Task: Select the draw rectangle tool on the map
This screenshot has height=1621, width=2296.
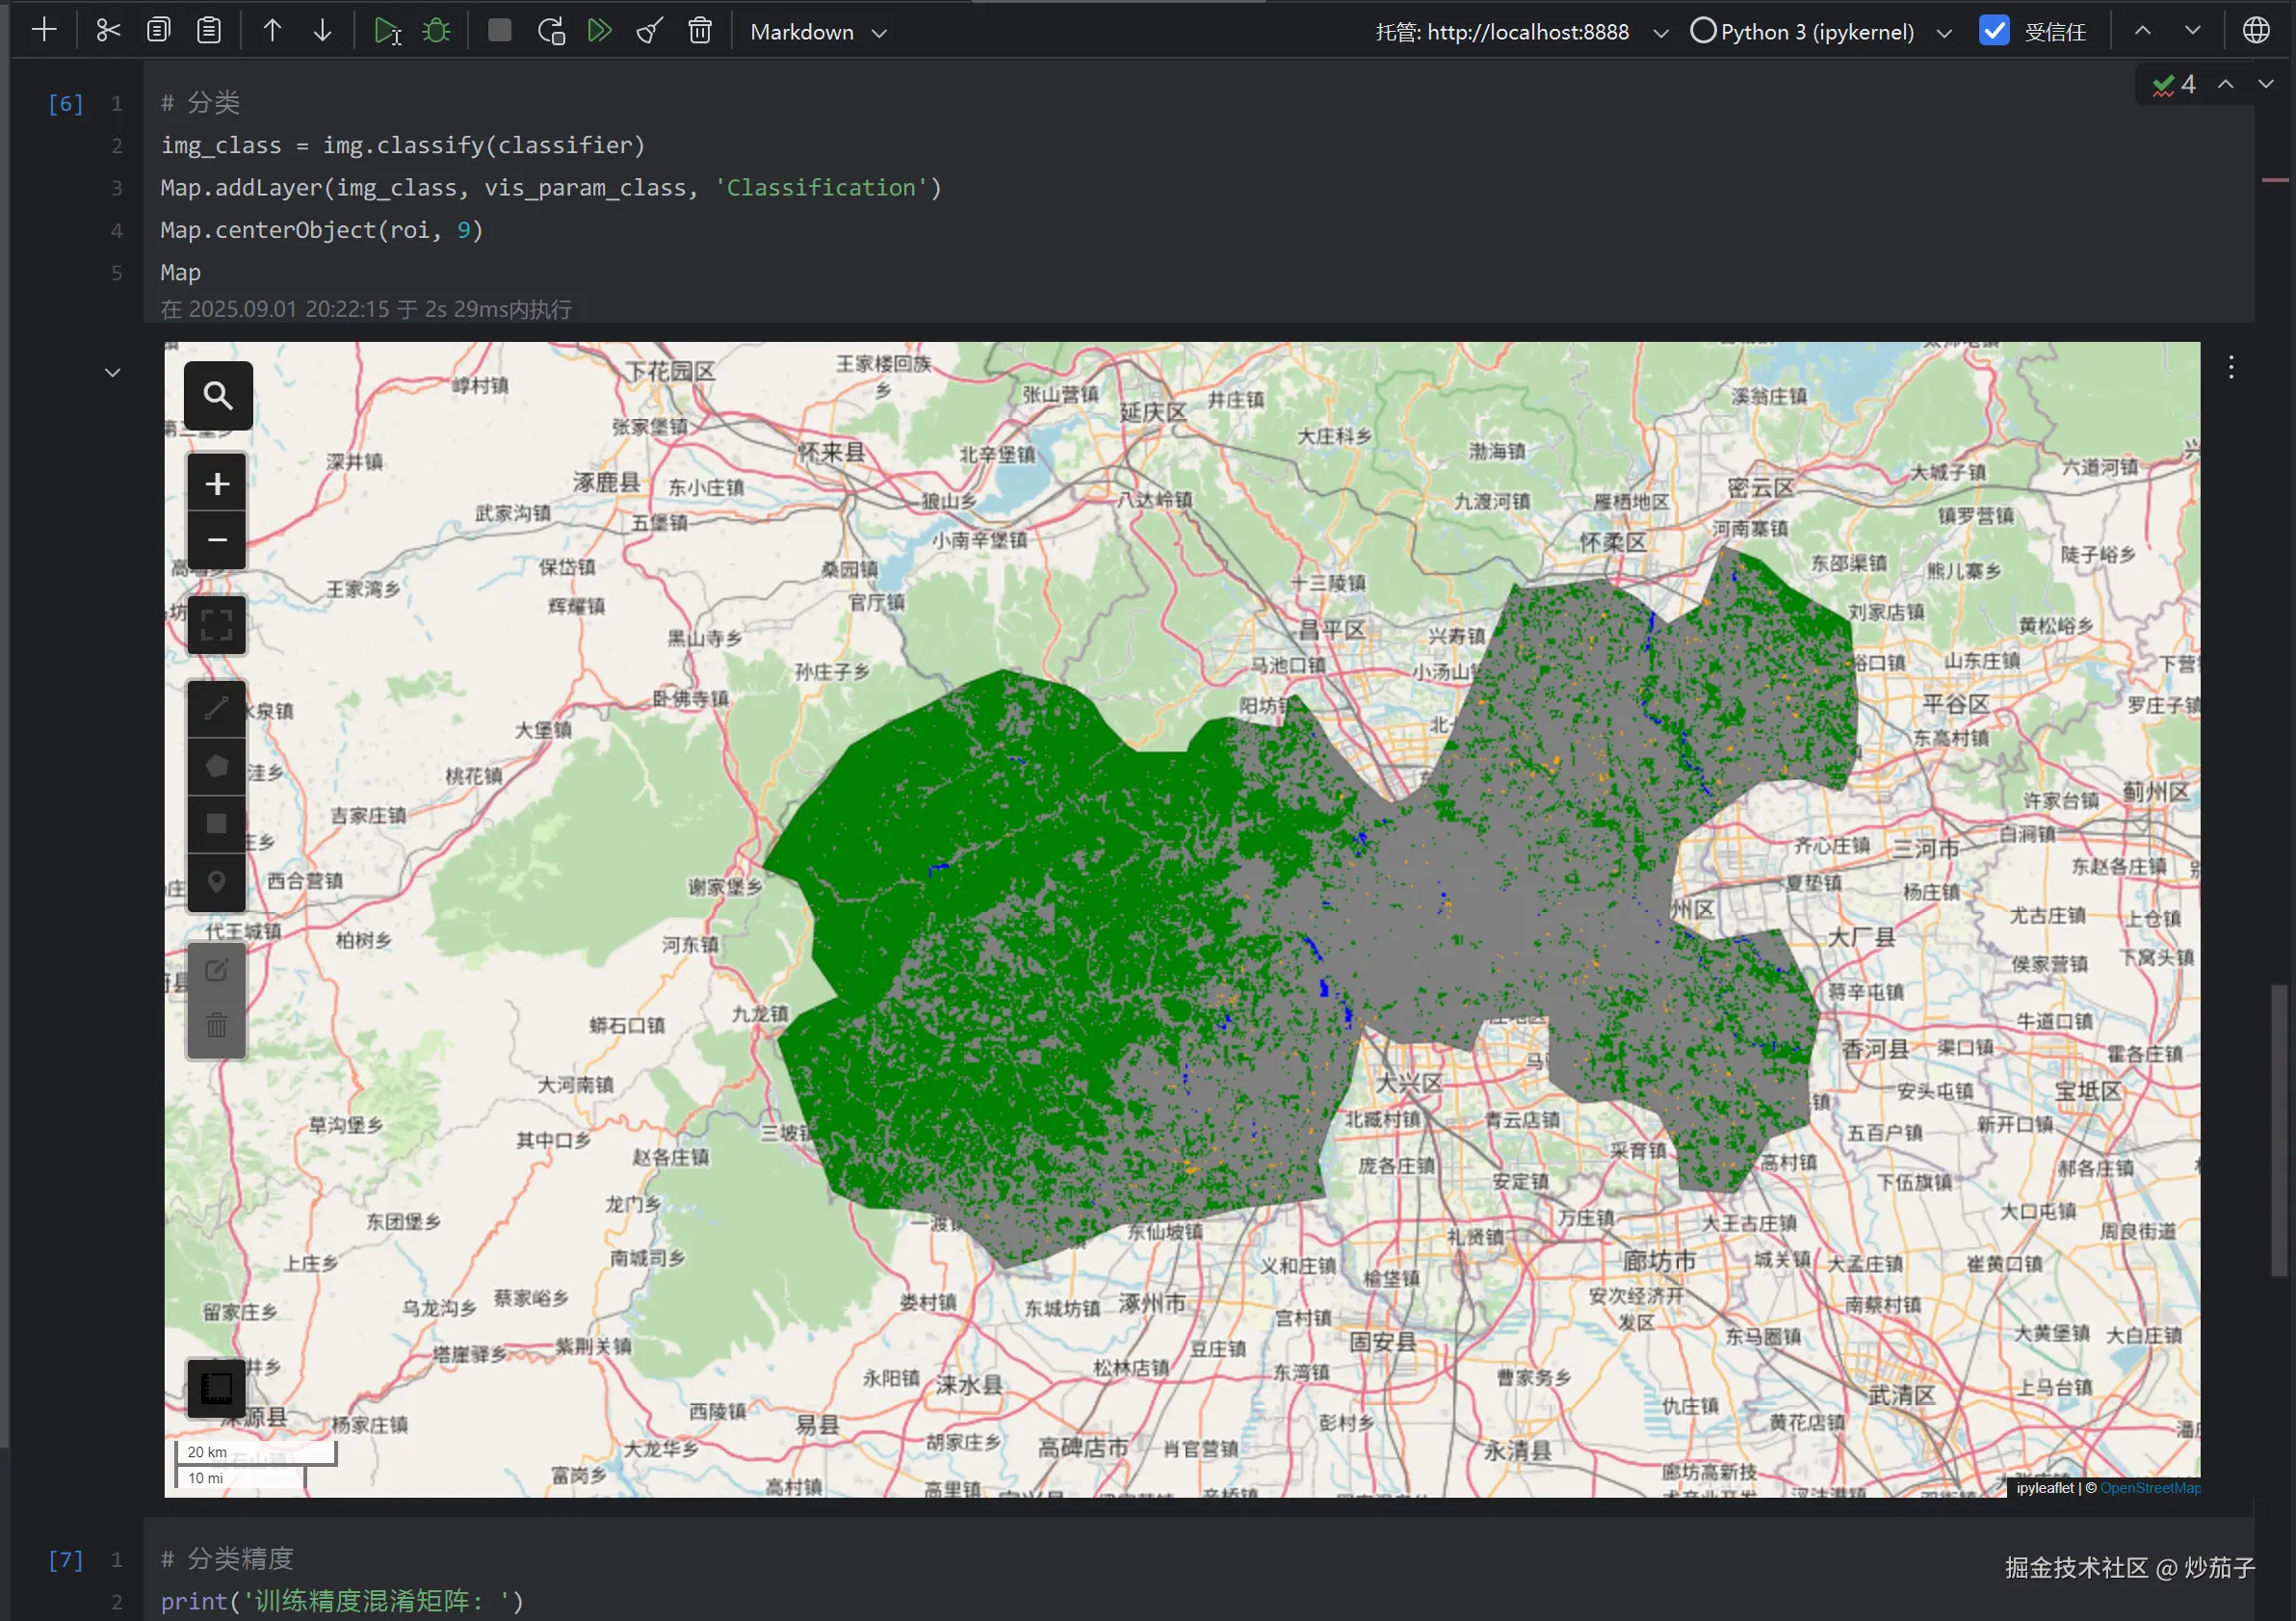Action: 217,824
